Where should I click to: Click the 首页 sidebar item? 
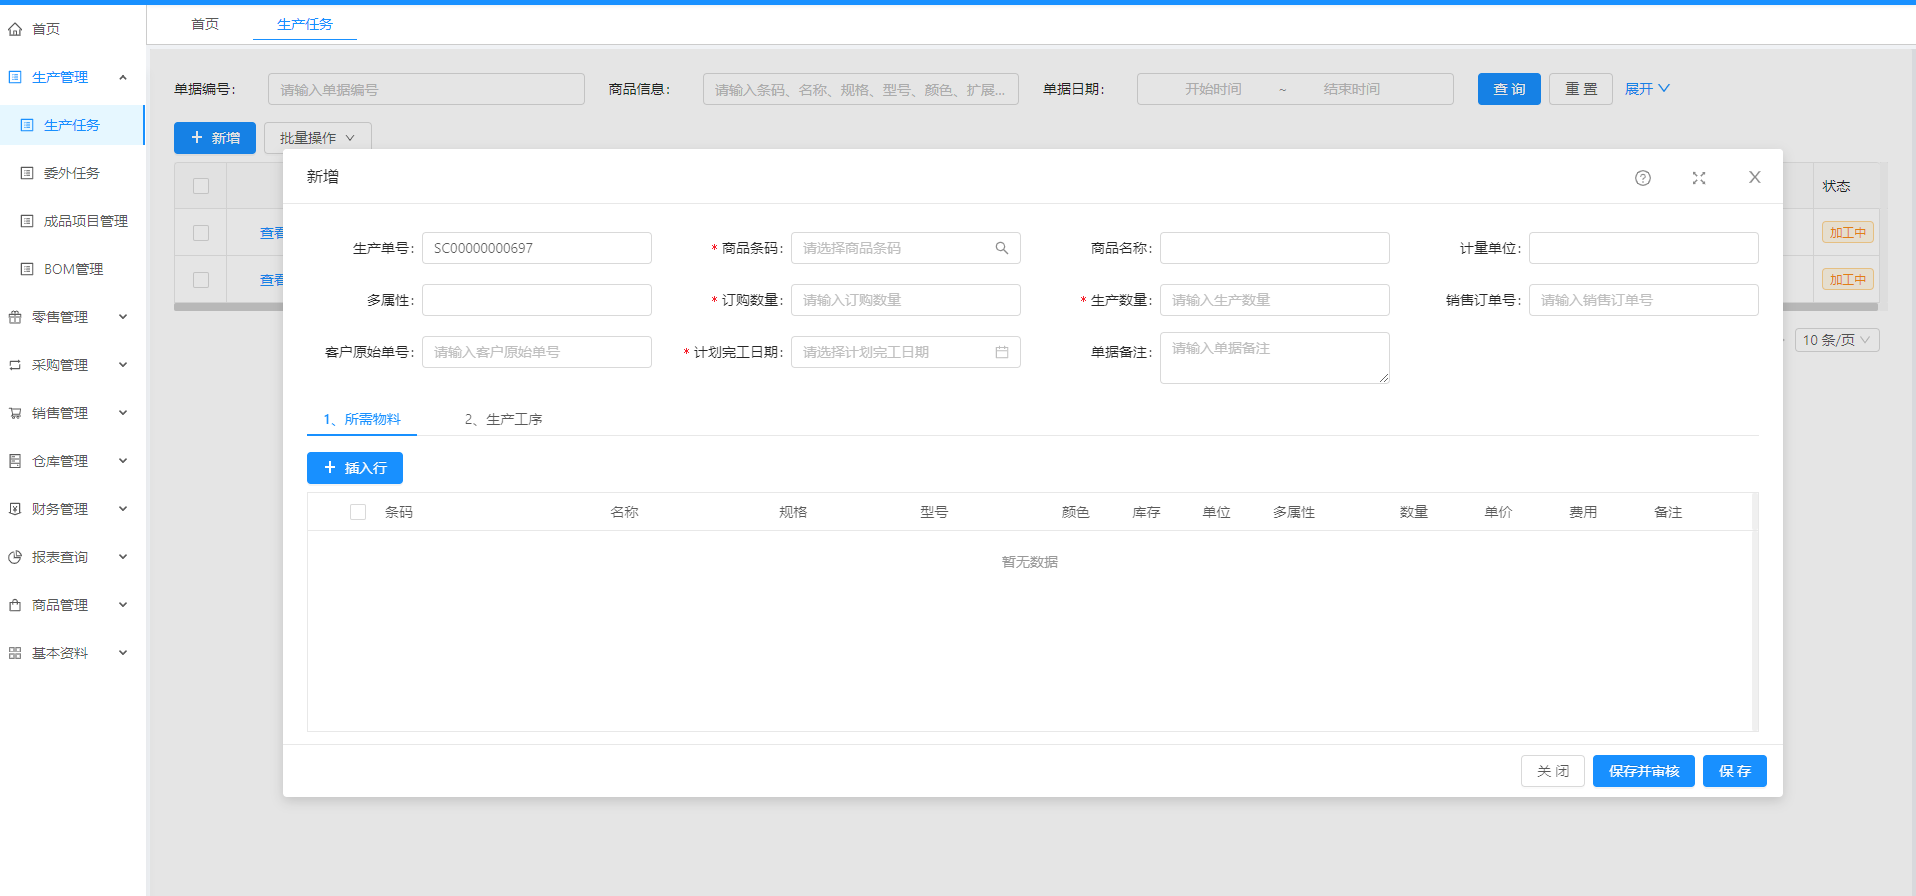tap(72, 29)
